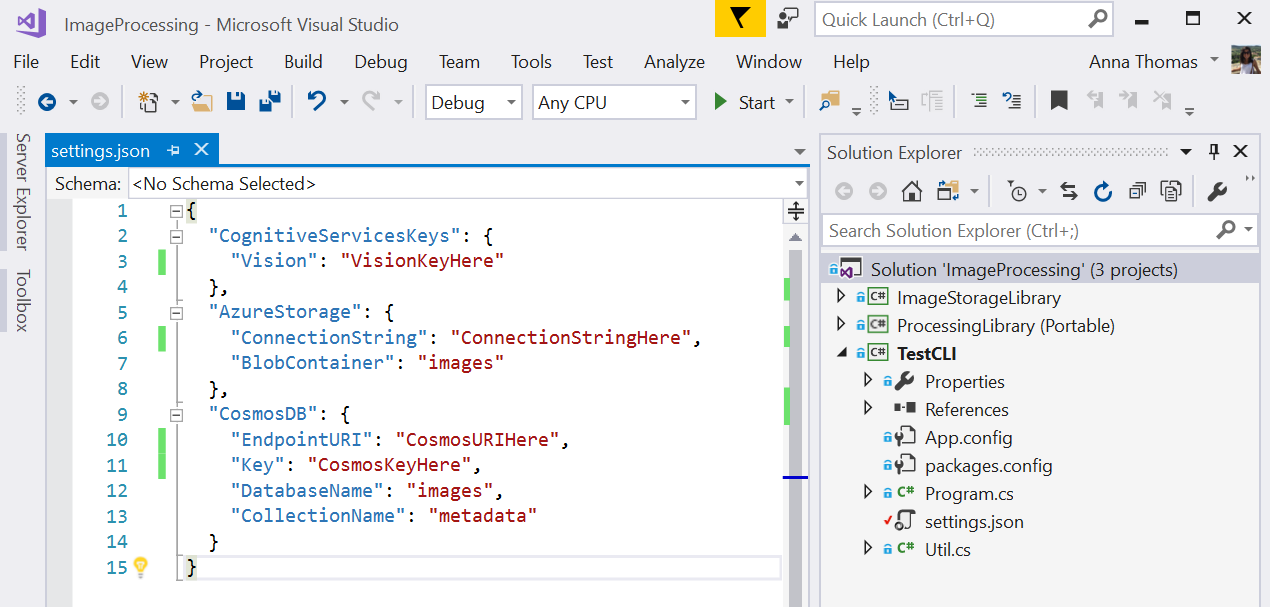Open the Debug menu
This screenshot has width=1270, height=607.
click(381, 61)
